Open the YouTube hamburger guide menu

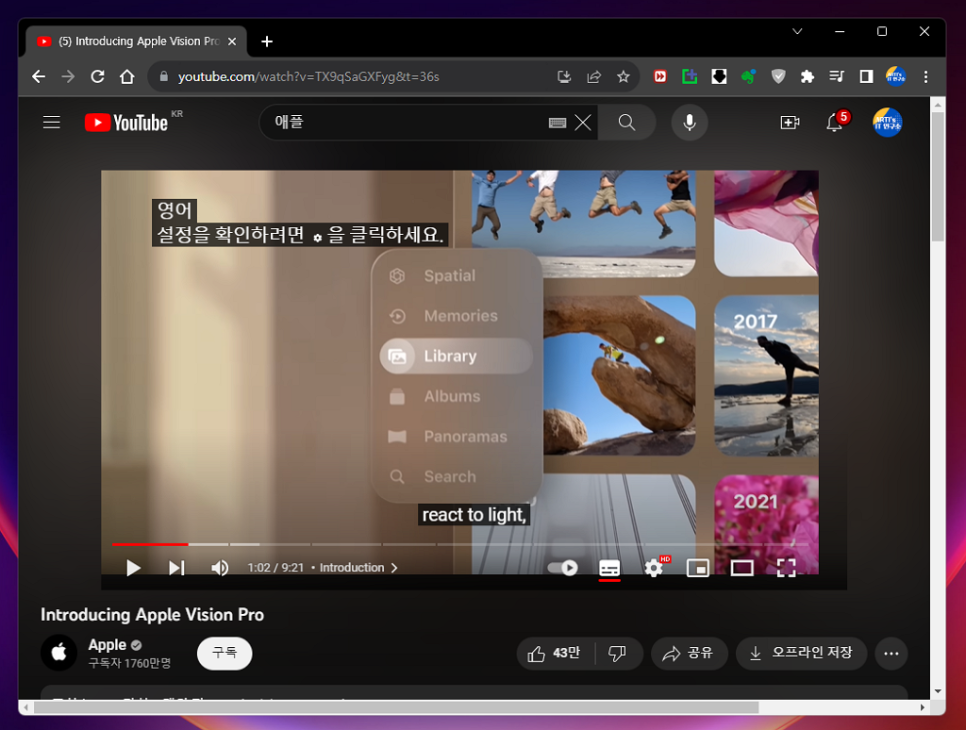pyautogui.click(x=51, y=123)
